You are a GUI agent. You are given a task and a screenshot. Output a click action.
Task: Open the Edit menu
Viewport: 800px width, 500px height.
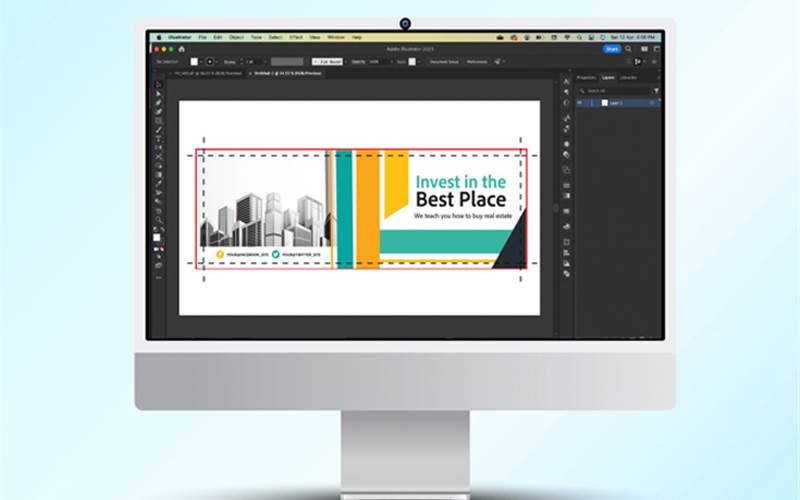click(217, 37)
